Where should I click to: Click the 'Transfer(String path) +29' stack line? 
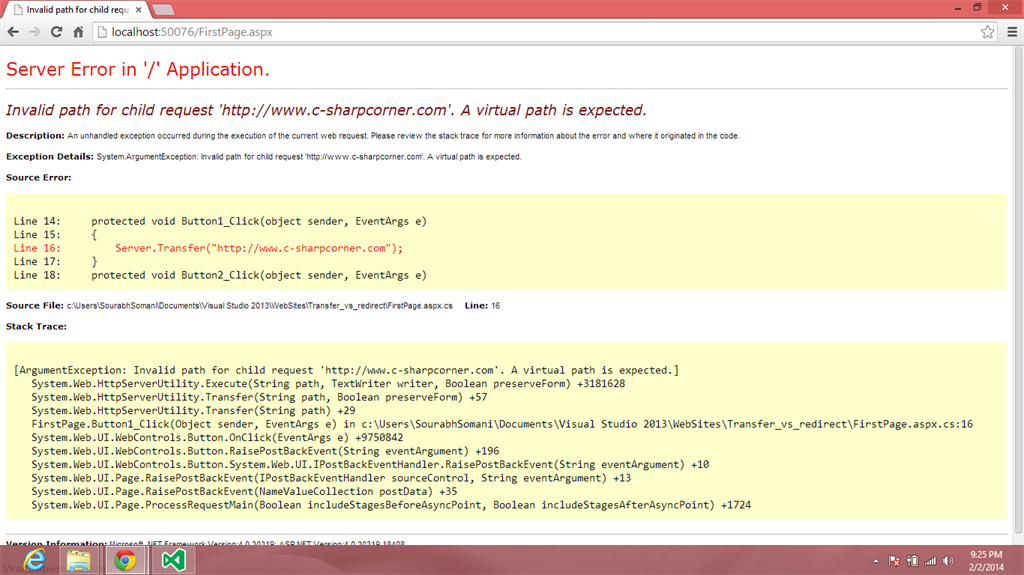point(193,411)
